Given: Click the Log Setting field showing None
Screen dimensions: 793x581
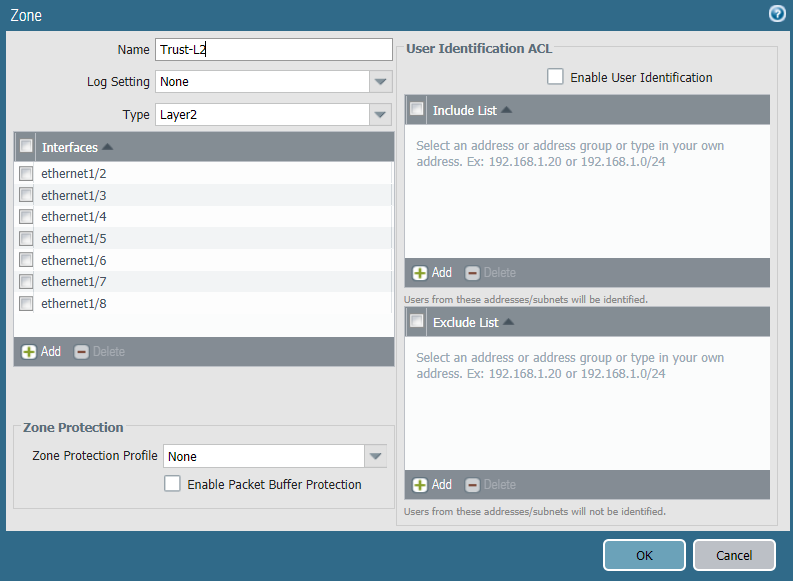Looking at the screenshot, I should click(262, 81).
